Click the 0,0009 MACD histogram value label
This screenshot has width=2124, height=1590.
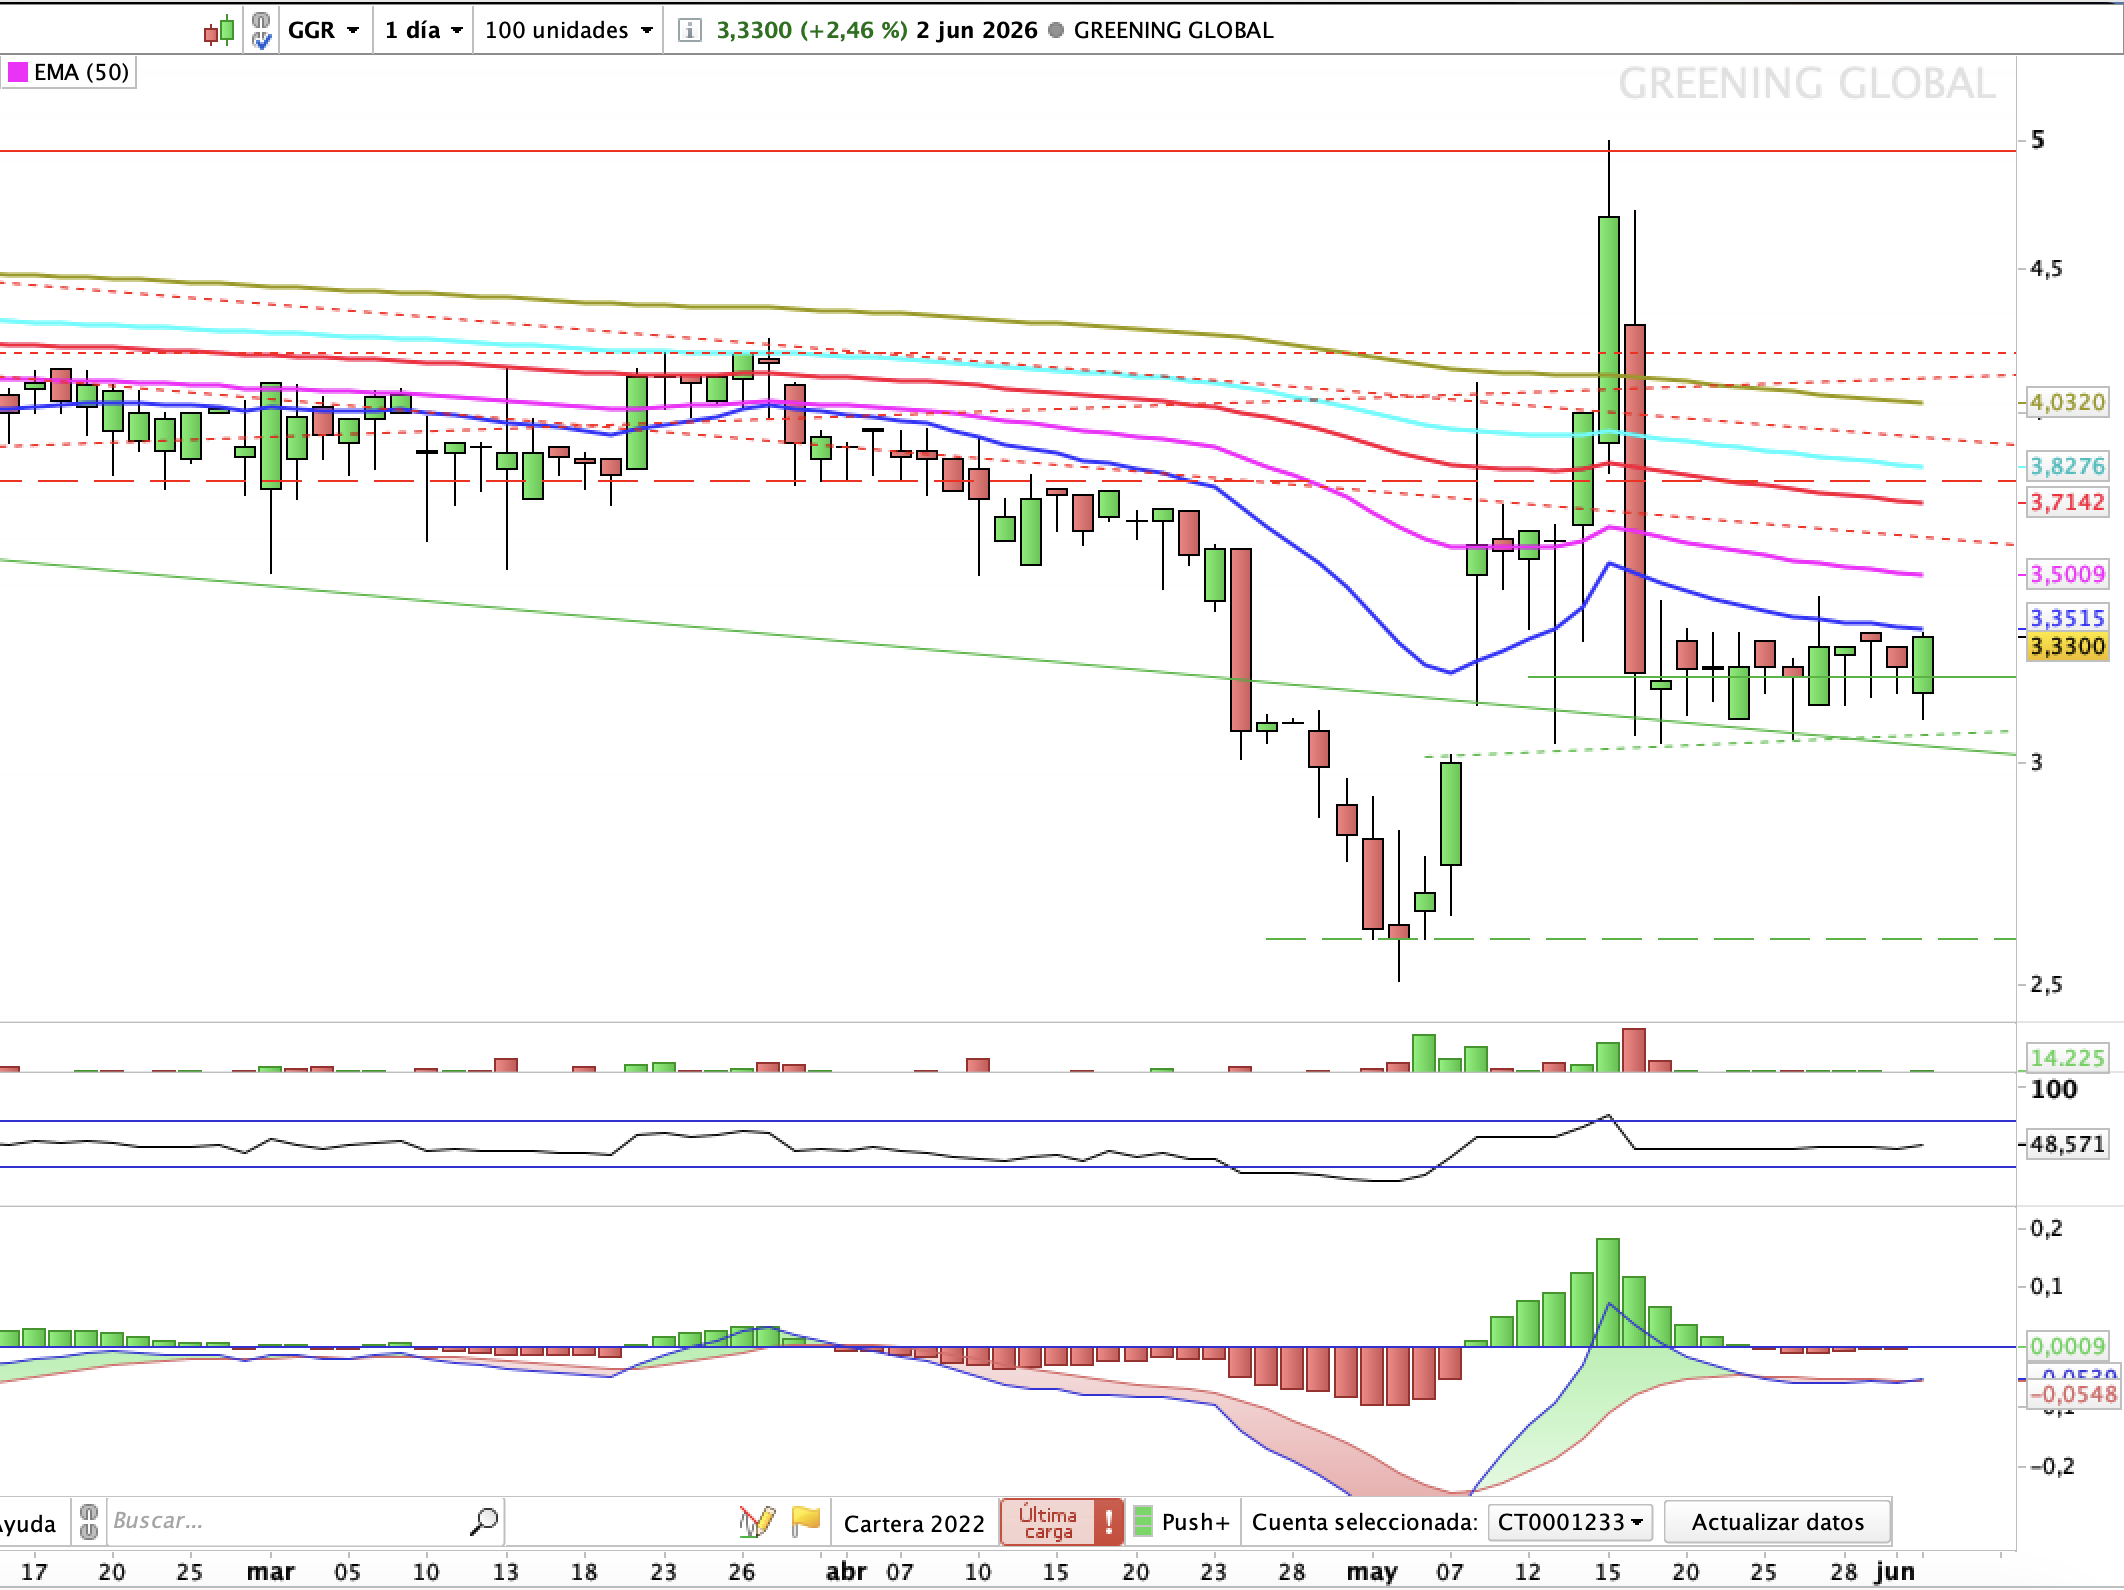point(2067,1346)
